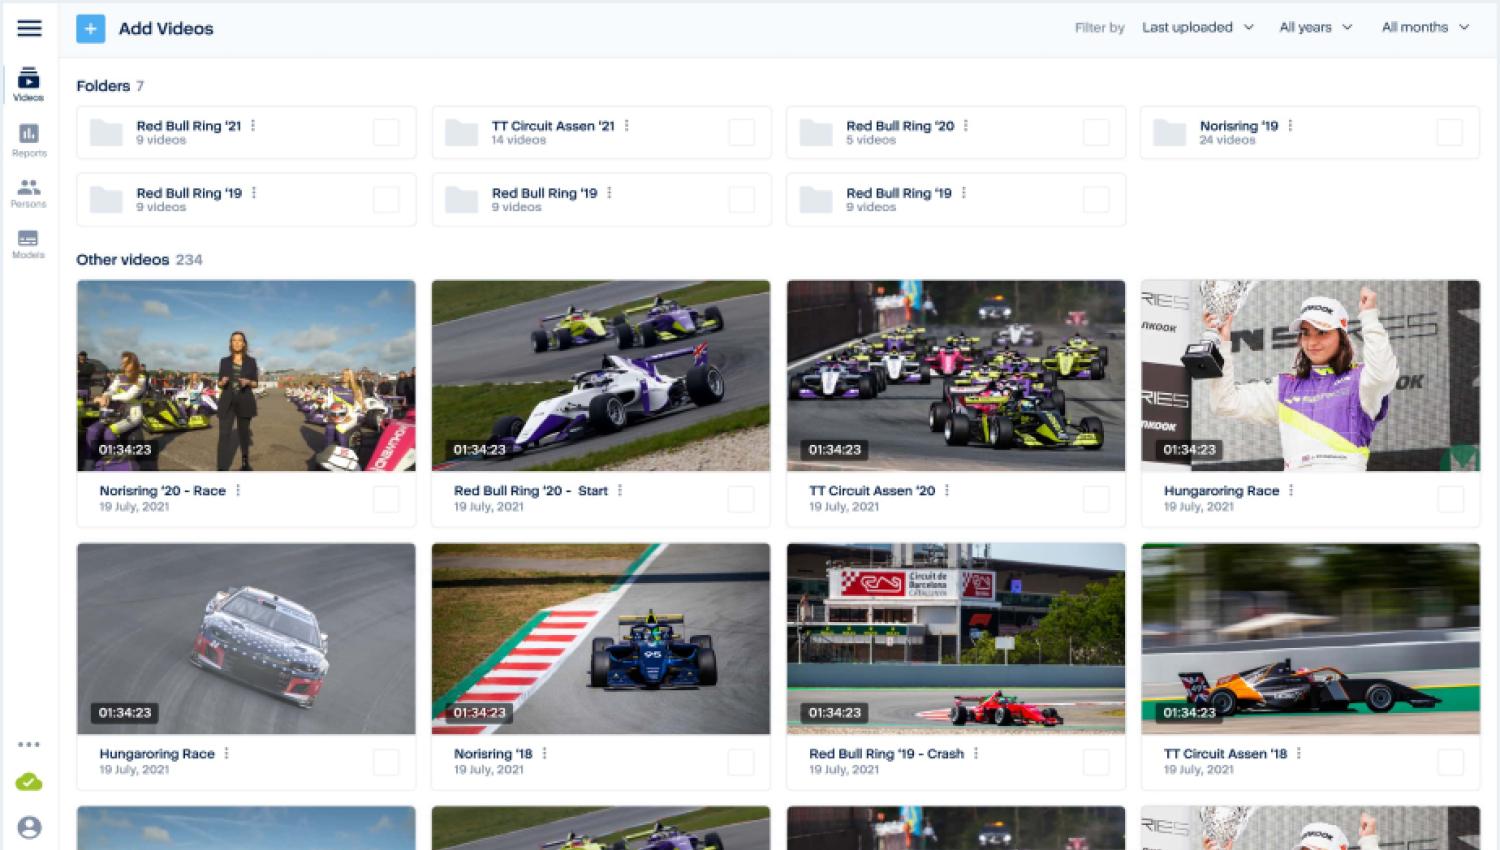Select checkbox for Red Bull Ring '21 folder
Screen dimensions: 1500x850
(386, 132)
